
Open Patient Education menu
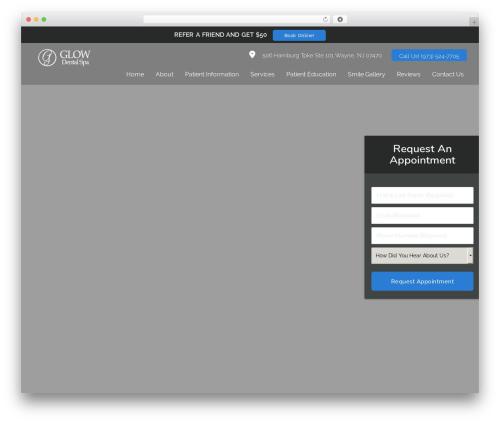[x=311, y=74]
